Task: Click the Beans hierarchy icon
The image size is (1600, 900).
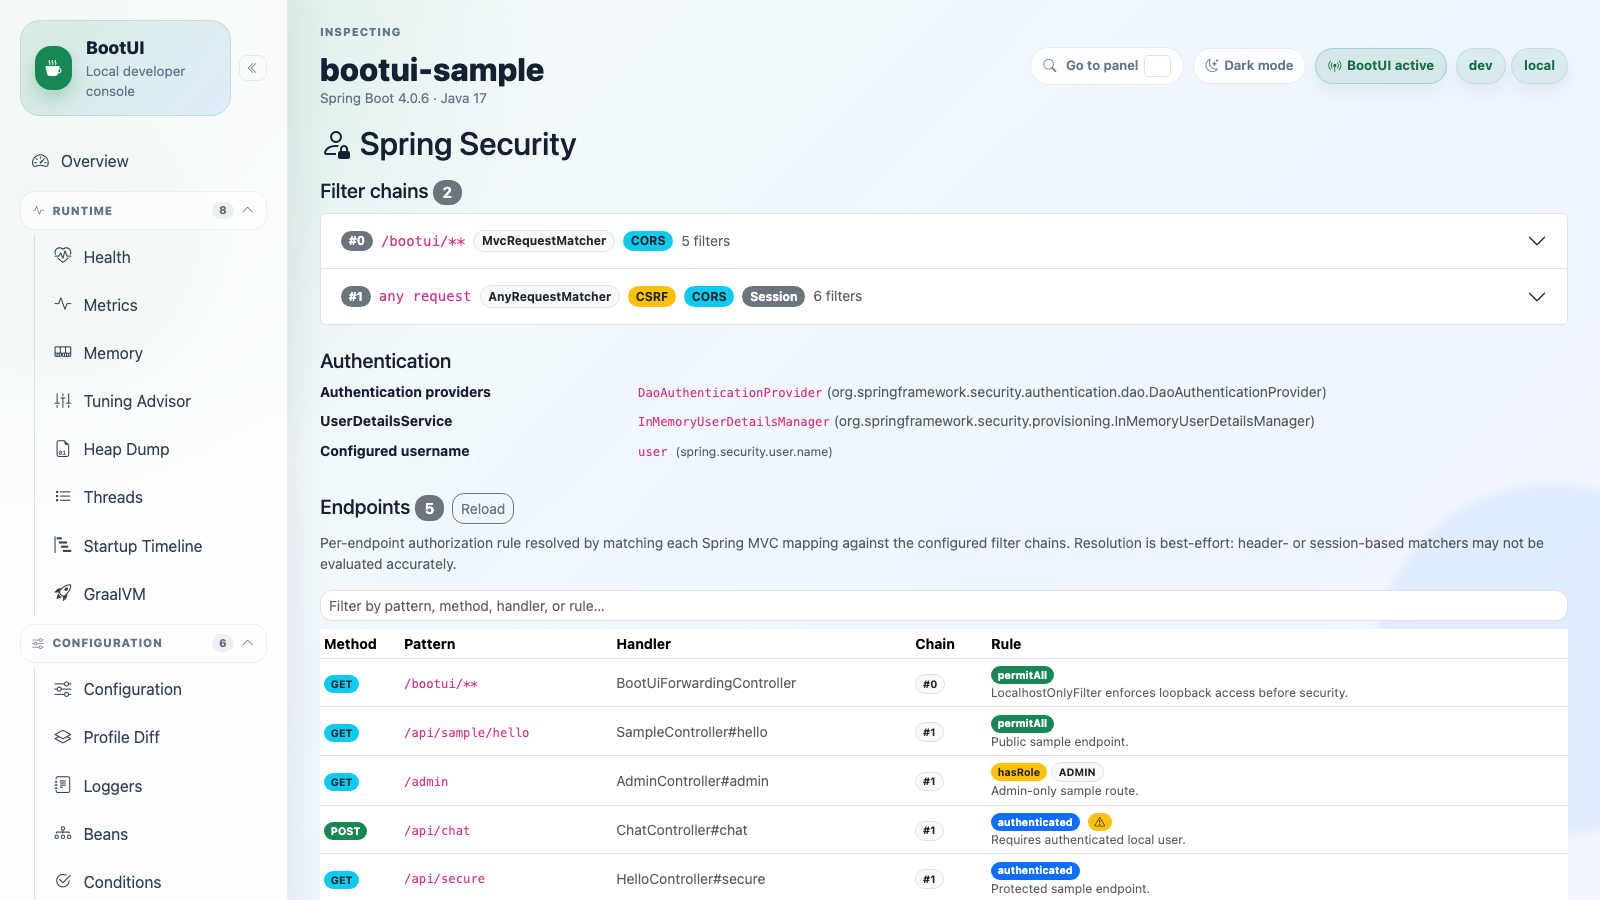Action: pos(63,833)
